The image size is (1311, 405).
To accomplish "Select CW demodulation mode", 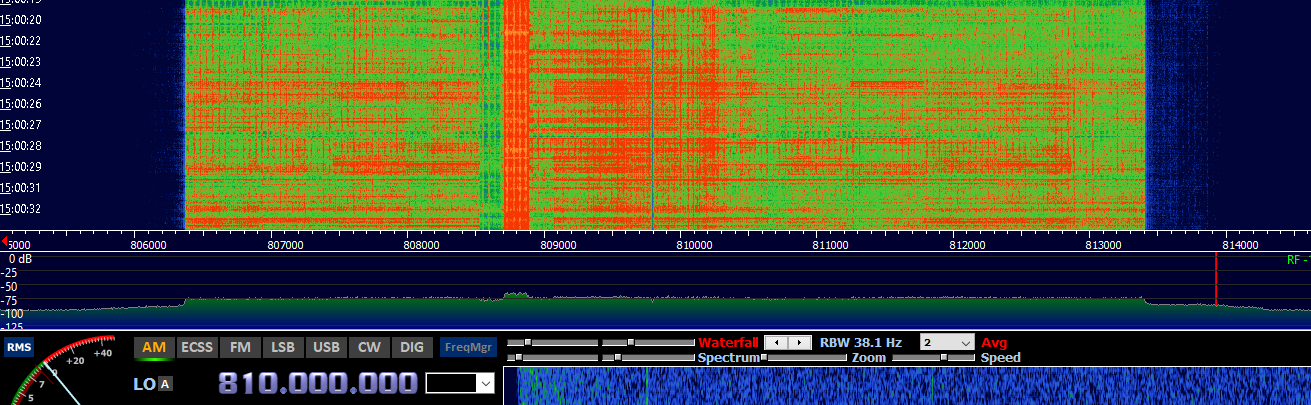I will click(x=369, y=348).
